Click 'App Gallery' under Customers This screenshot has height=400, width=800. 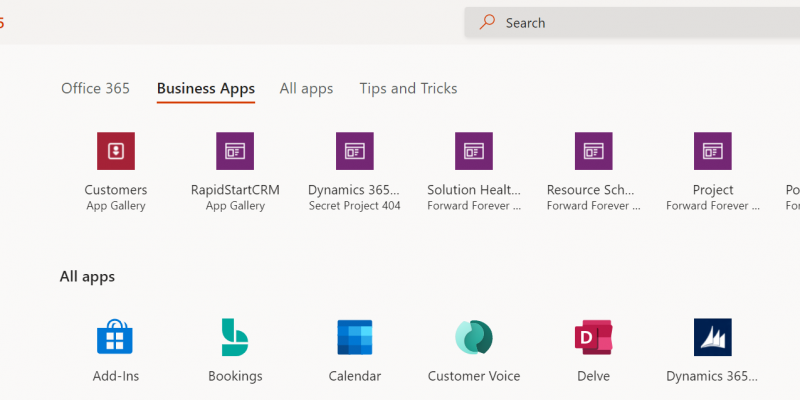(116, 206)
